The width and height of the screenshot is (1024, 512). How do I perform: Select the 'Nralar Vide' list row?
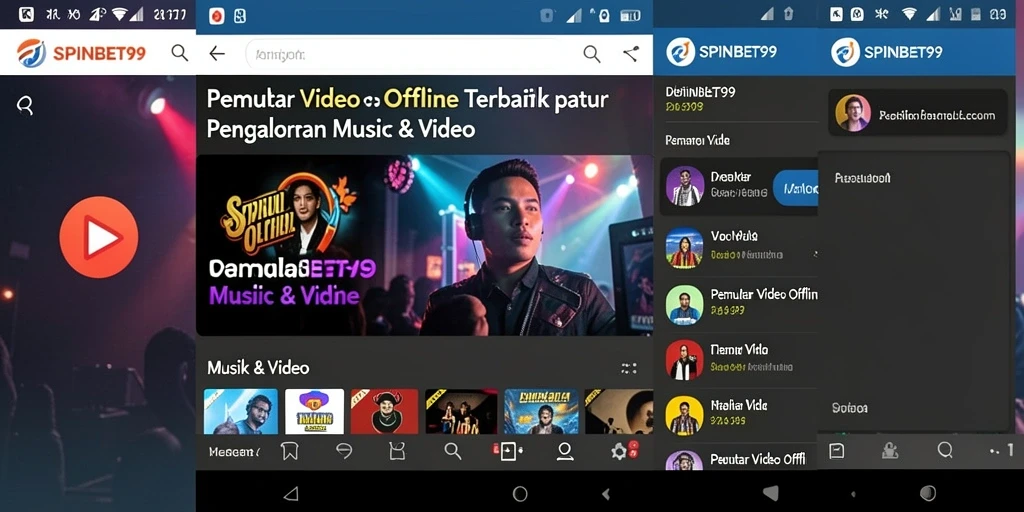pos(738,415)
